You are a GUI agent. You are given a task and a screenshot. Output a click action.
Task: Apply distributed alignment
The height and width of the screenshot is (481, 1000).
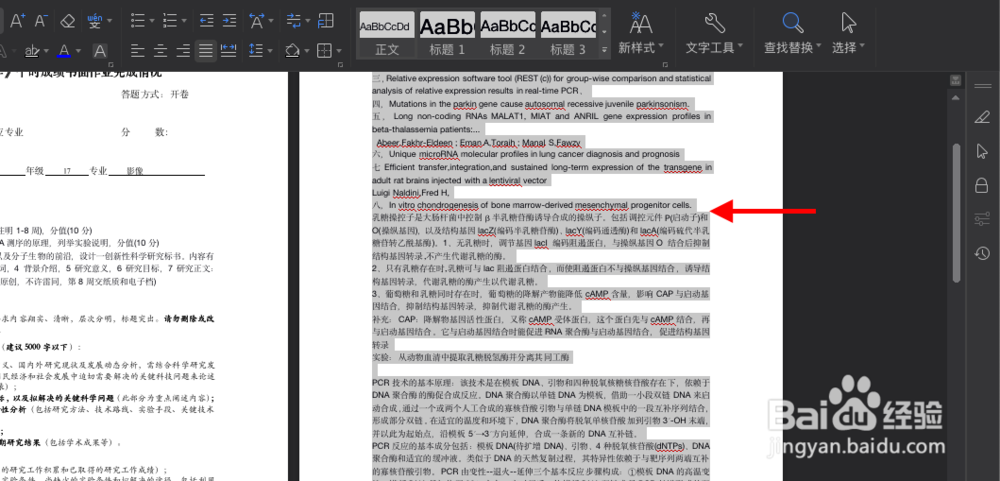click(228, 50)
